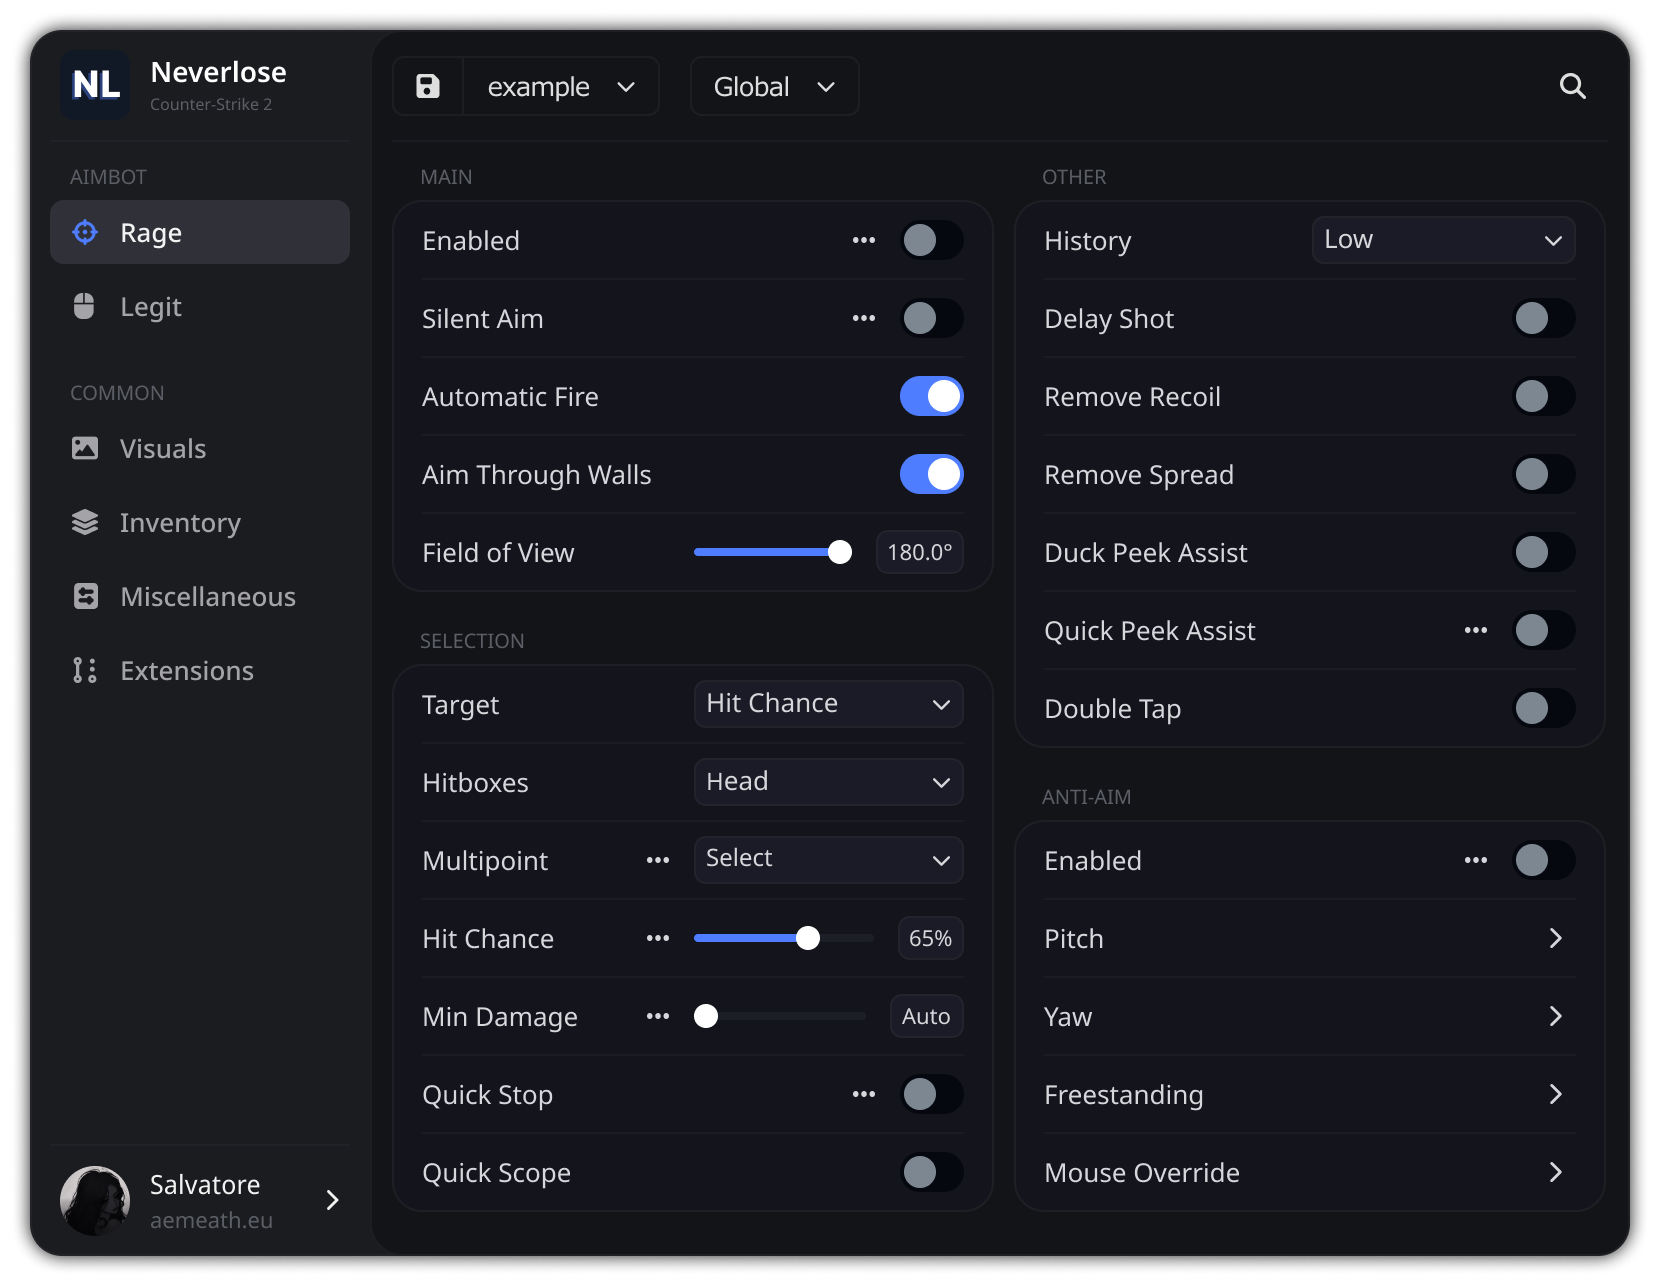
Task: Open Freestanding settings row
Action: pyautogui.click(x=1309, y=1094)
